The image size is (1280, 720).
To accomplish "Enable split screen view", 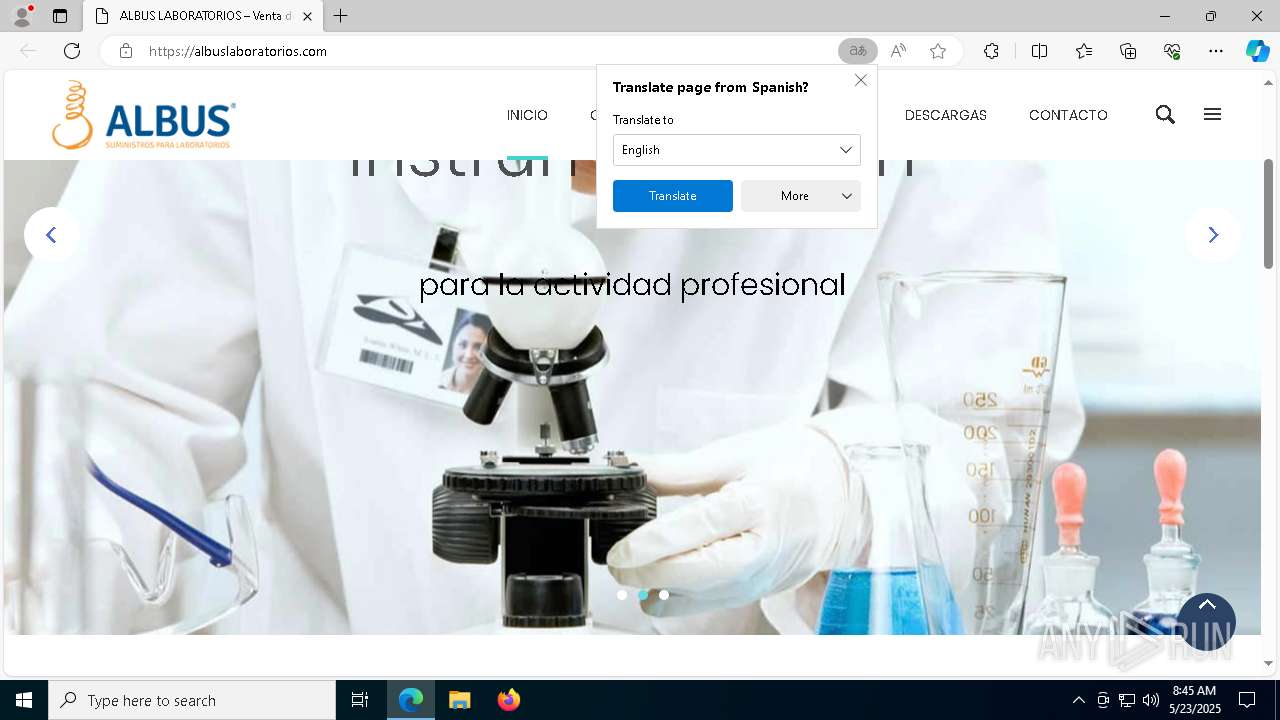I will [x=1039, y=51].
